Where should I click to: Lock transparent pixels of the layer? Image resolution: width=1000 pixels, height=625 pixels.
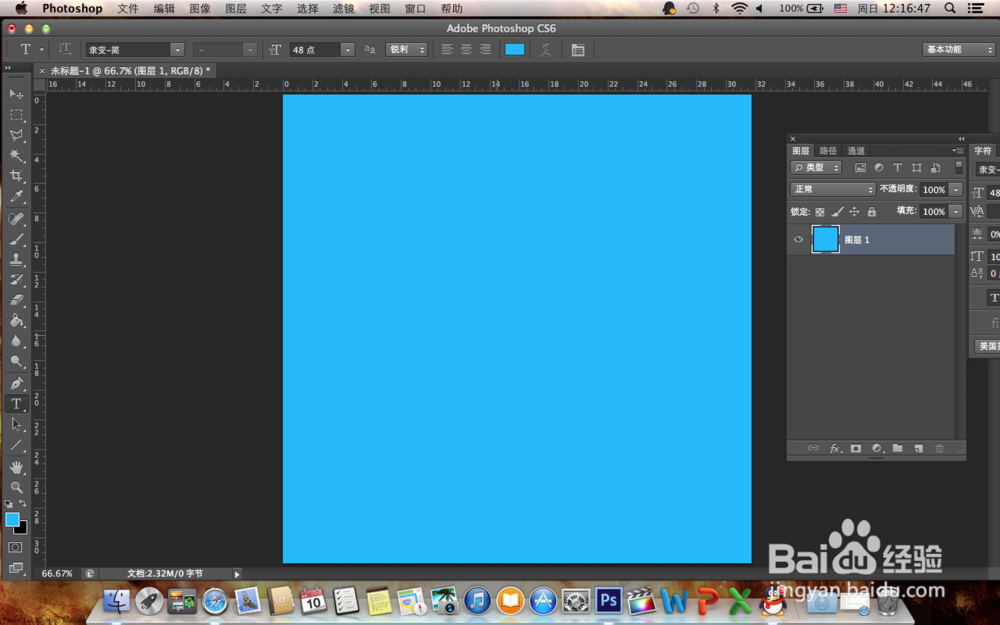pyautogui.click(x=820, y=212)
